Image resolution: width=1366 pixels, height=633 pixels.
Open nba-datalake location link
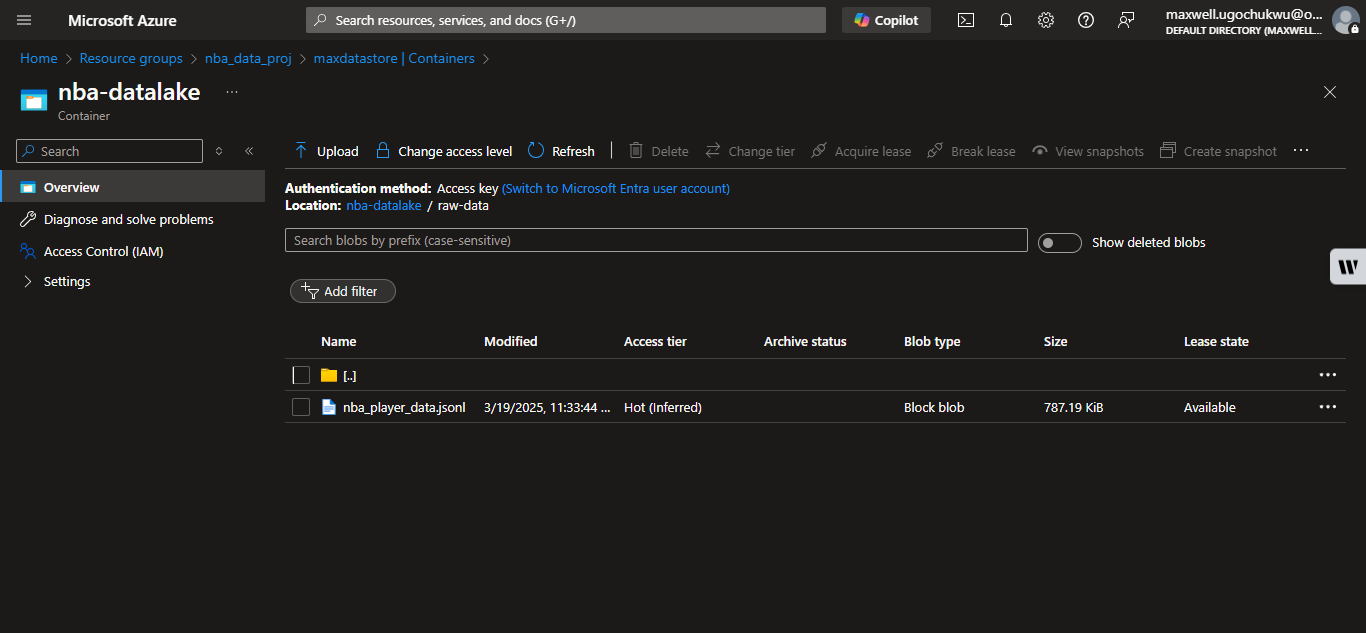(384, 205)
